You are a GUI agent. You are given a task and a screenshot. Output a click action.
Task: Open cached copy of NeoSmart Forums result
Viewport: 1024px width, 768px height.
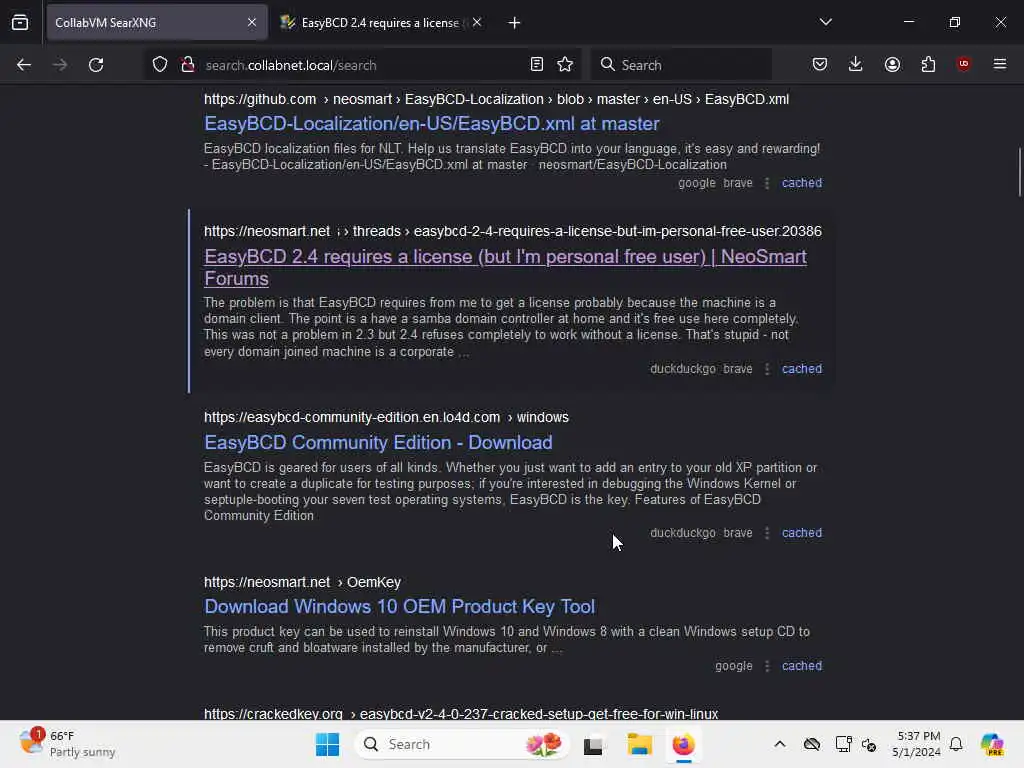click(x=802, y=369)
